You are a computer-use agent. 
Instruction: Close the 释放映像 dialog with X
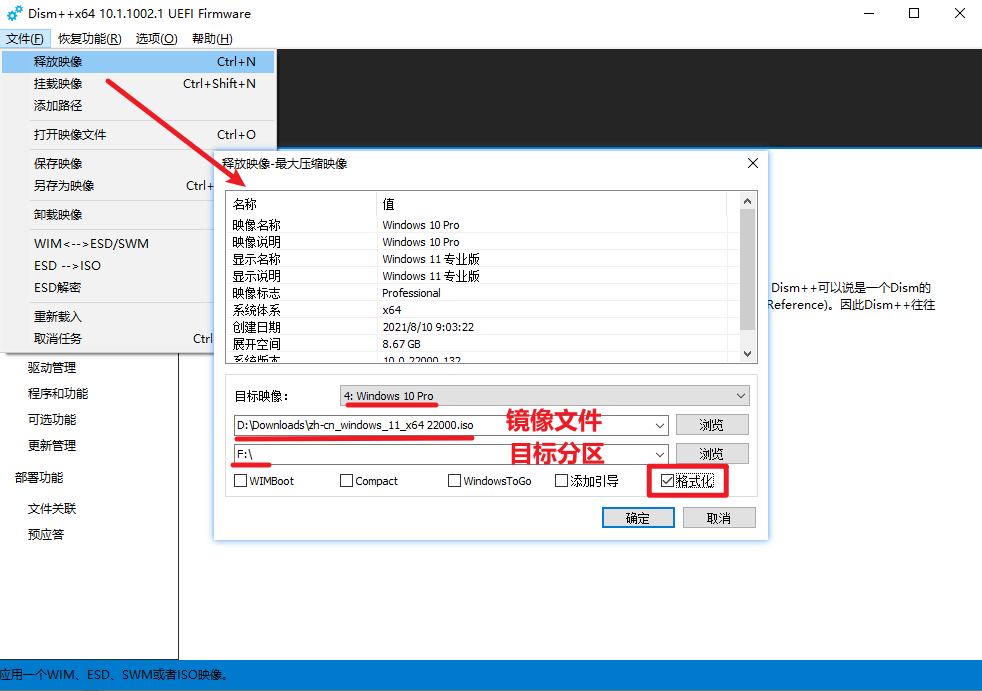pos(753,163)
